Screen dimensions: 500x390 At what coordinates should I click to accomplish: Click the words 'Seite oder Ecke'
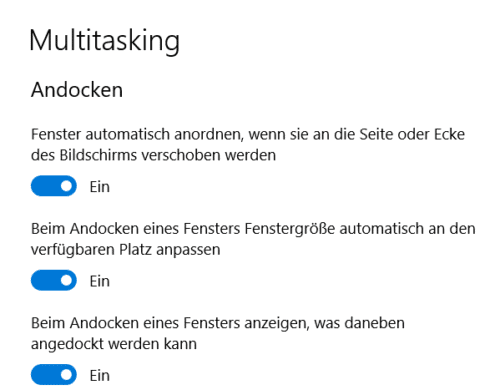pos(412,134)
